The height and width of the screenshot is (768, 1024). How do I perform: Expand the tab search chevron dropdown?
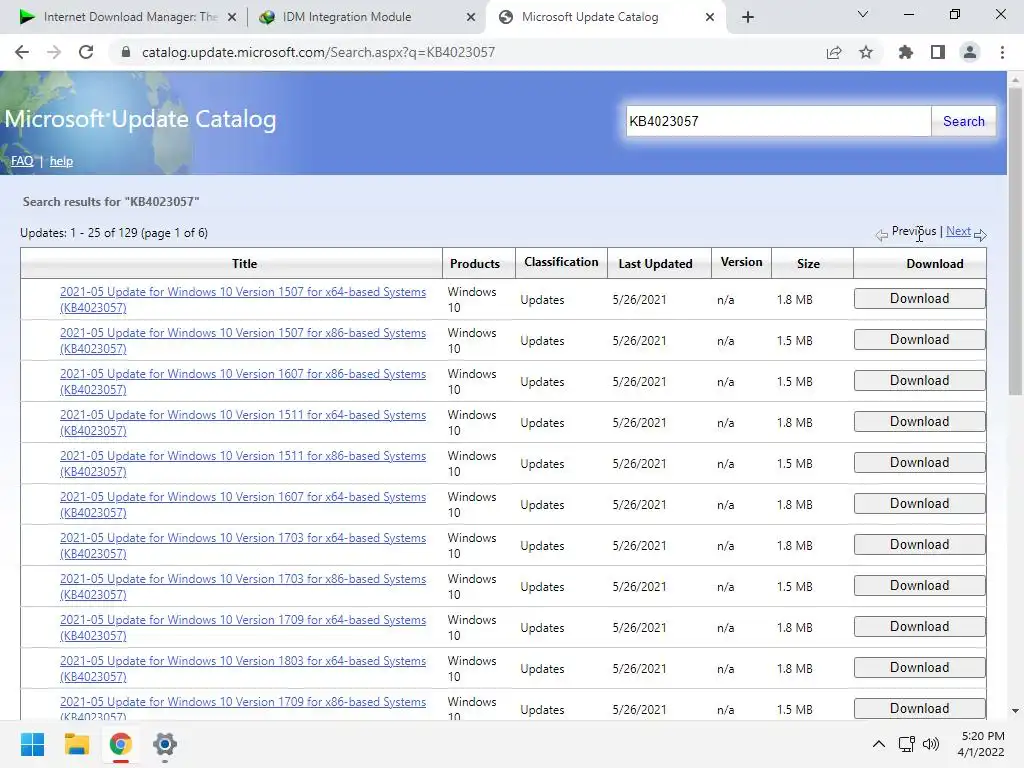click(x=863, y=14)
